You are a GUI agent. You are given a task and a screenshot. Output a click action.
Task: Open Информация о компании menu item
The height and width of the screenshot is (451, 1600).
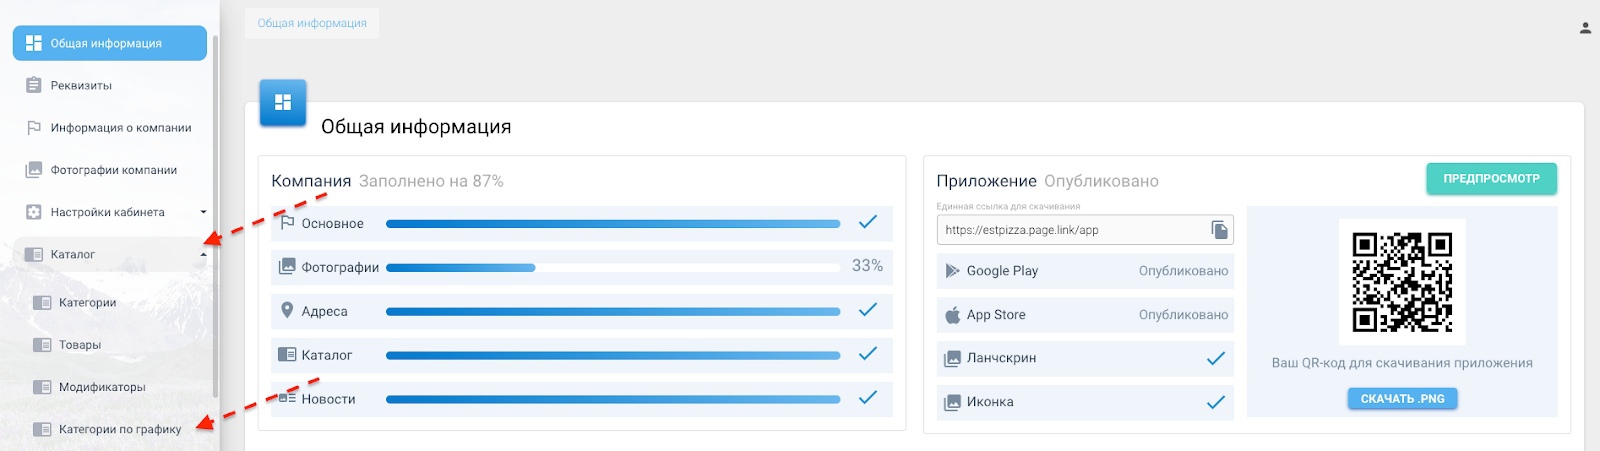[120, 128]
